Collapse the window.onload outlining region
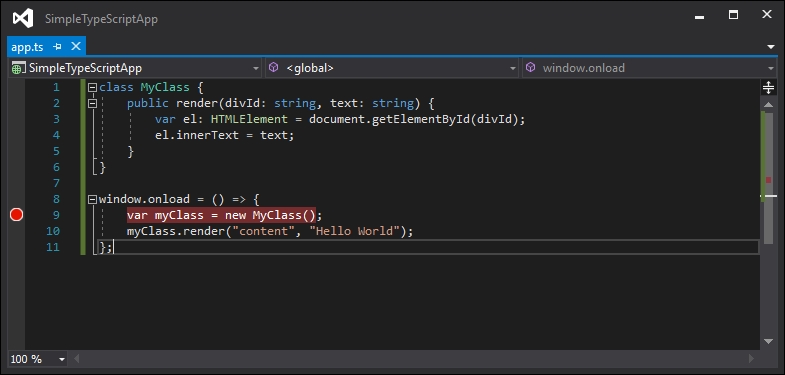The height and width of the screenshot is (375, 785). coord(92,200)
